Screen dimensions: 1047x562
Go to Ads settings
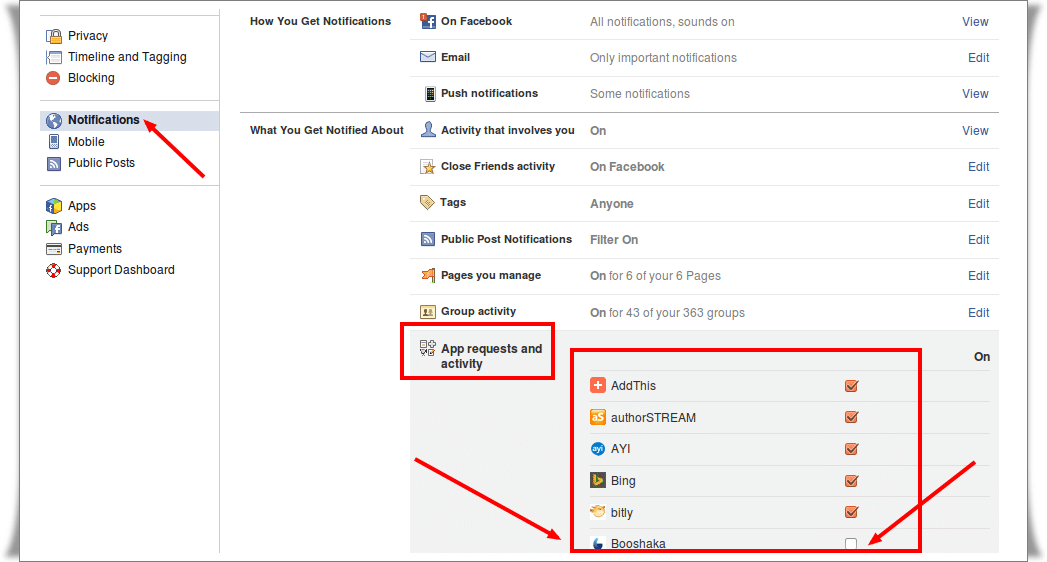click(78, 227)
